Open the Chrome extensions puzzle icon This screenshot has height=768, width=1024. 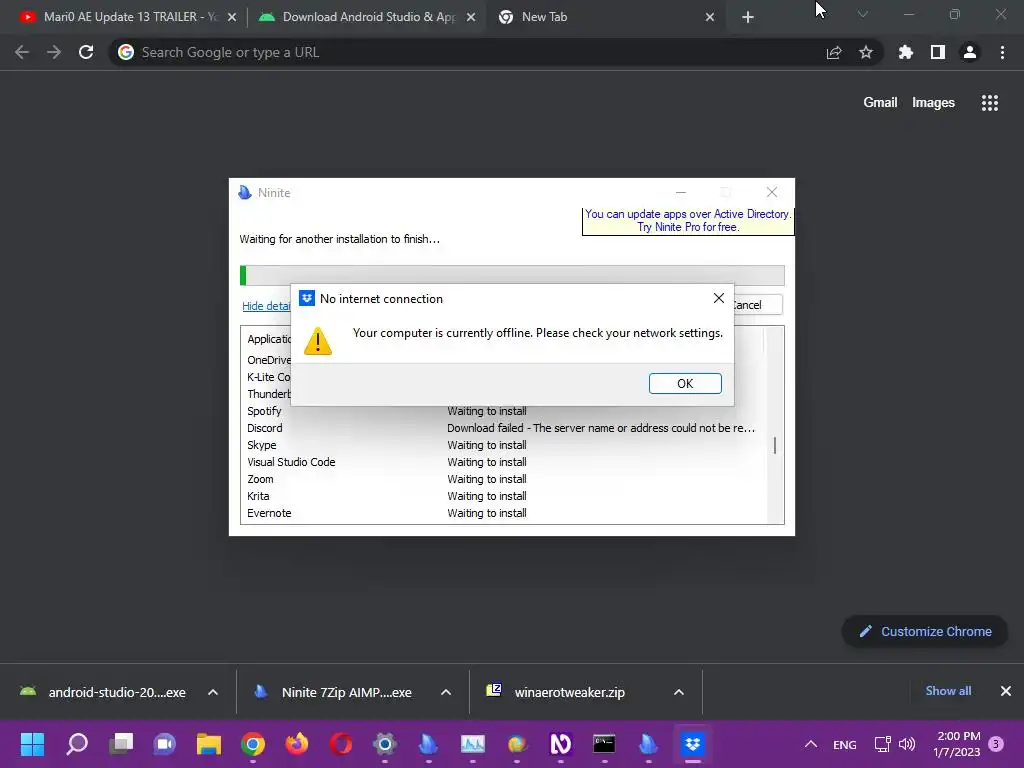906,52
